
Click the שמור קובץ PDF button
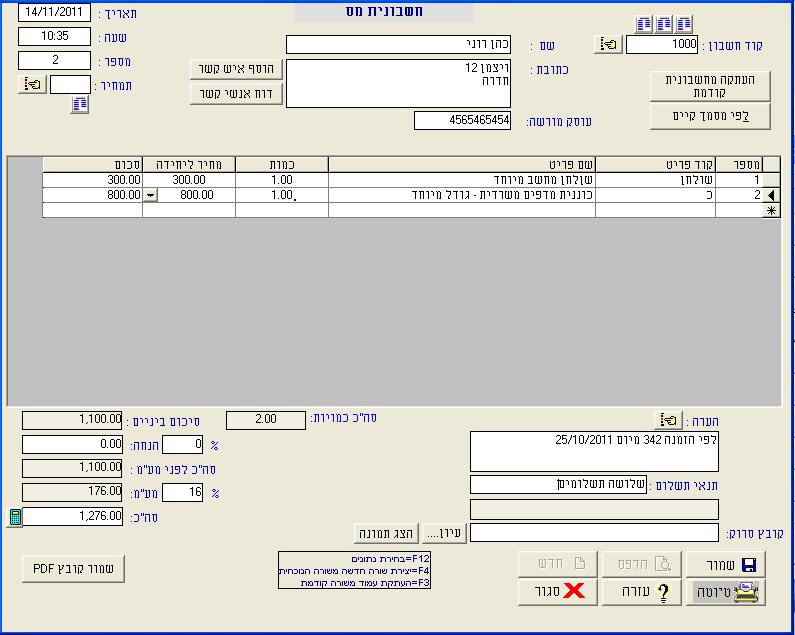tap(73, 569)
